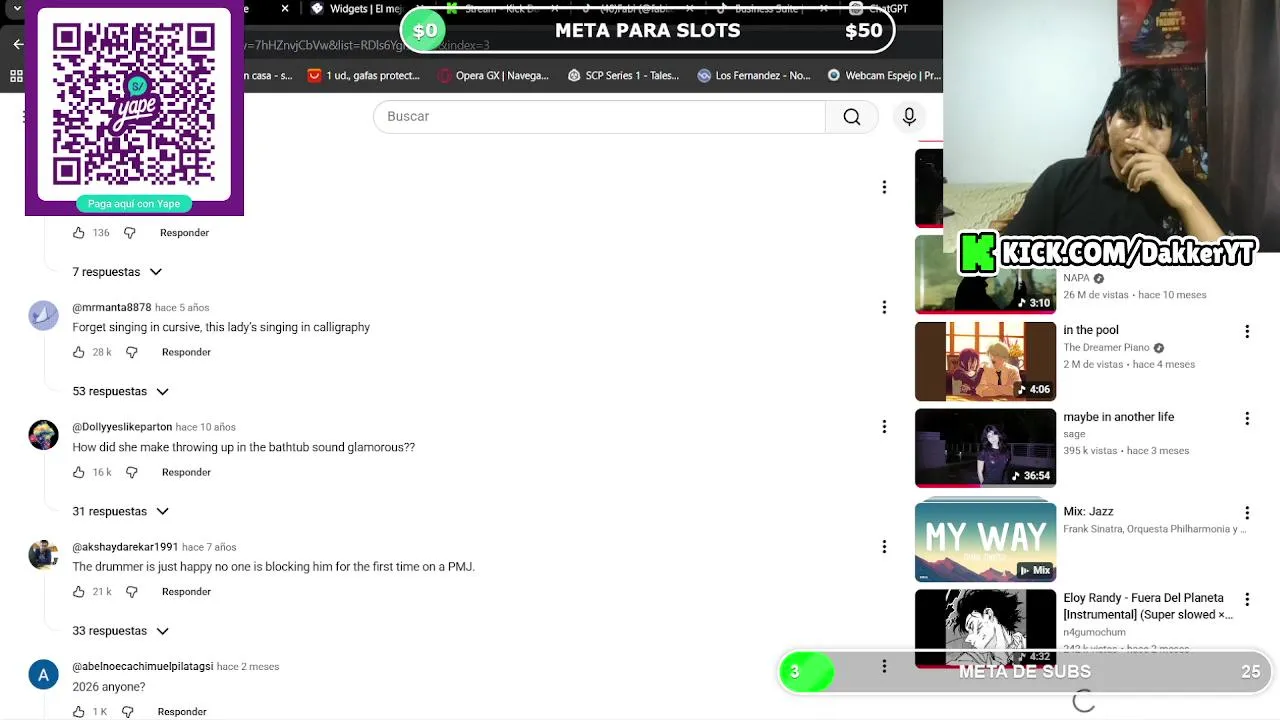Viewport: 1280px width, 720px height.
Task: Open 'in the pool' video title
Action: click(x=1091, y=330)
